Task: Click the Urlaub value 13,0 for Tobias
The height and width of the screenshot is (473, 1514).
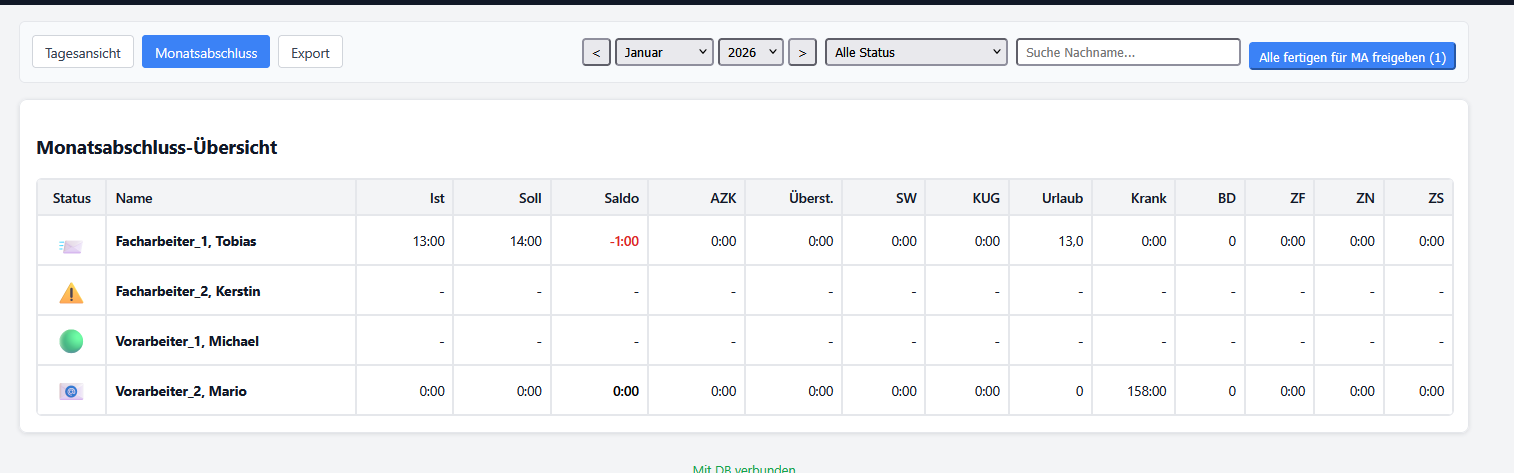Action: (1069, 241)
